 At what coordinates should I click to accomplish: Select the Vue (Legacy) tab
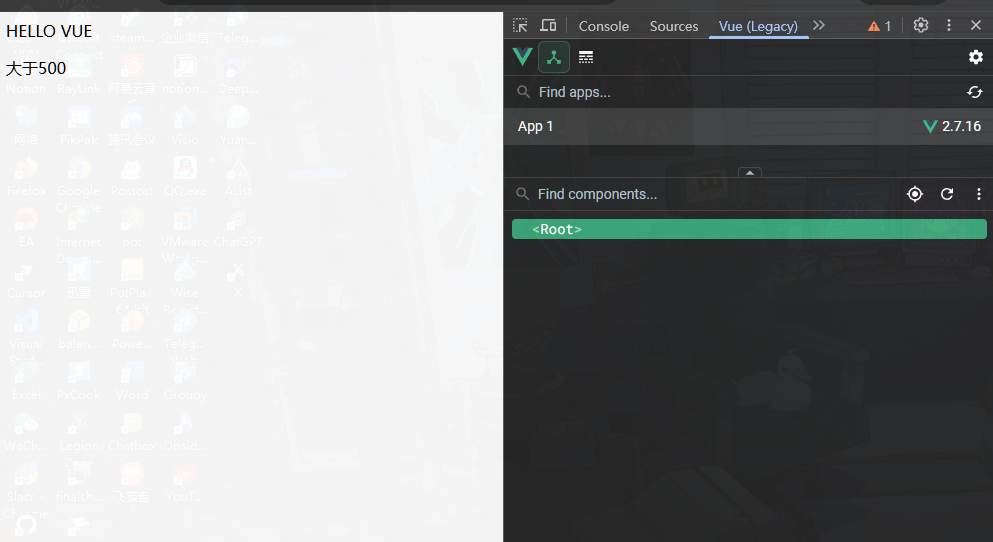[x=758, y=26]
